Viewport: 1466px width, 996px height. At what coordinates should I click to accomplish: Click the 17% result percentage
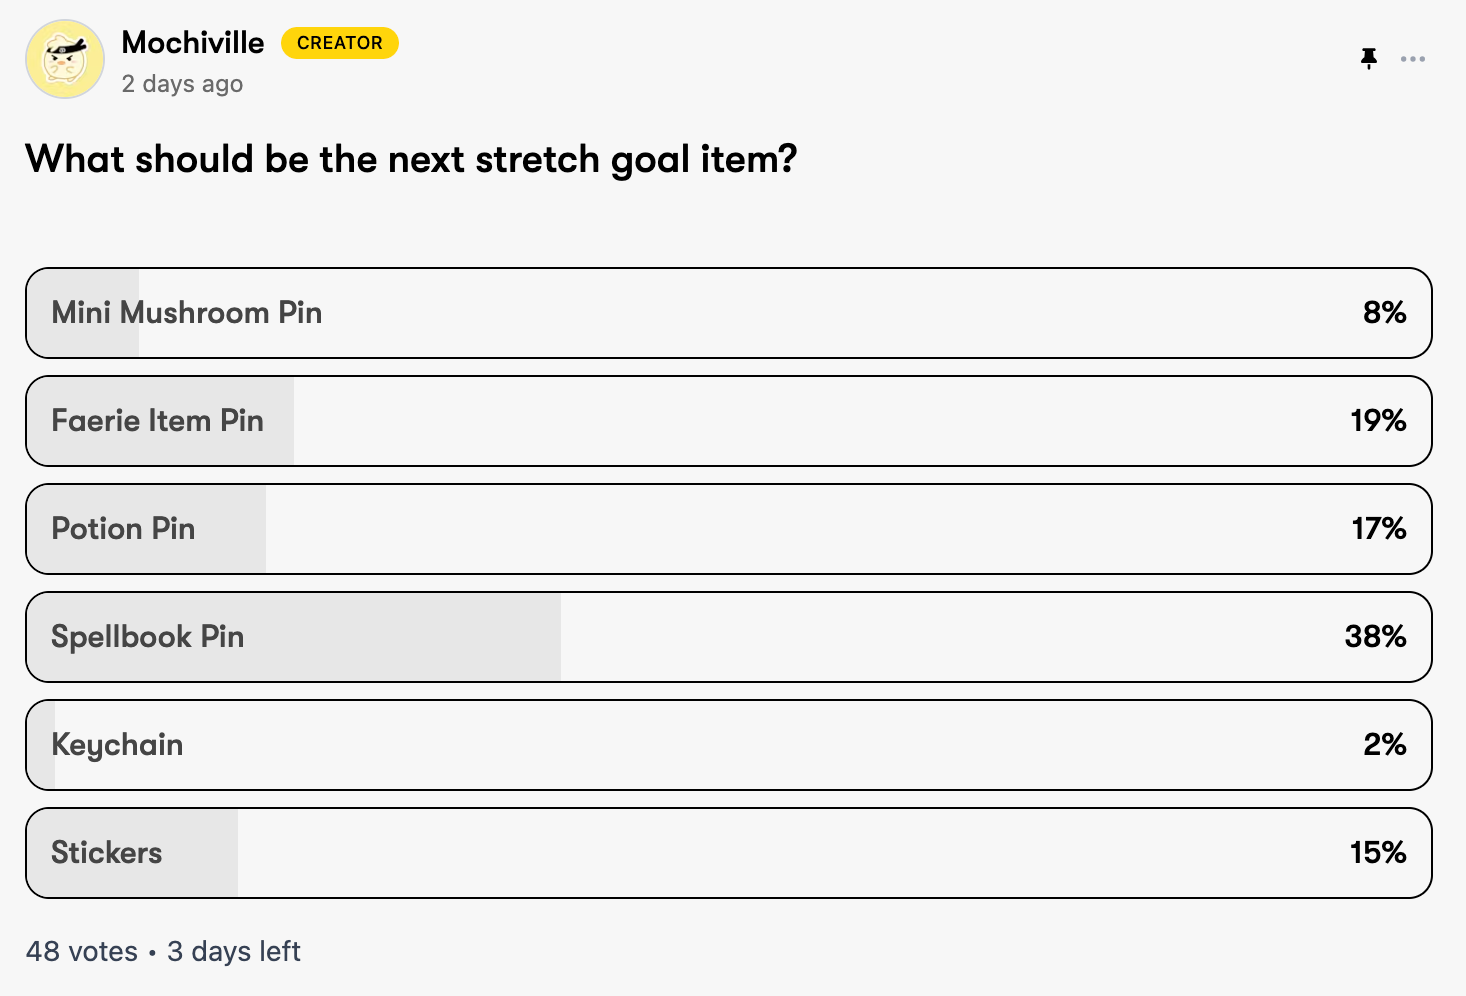pos(1379,529)
